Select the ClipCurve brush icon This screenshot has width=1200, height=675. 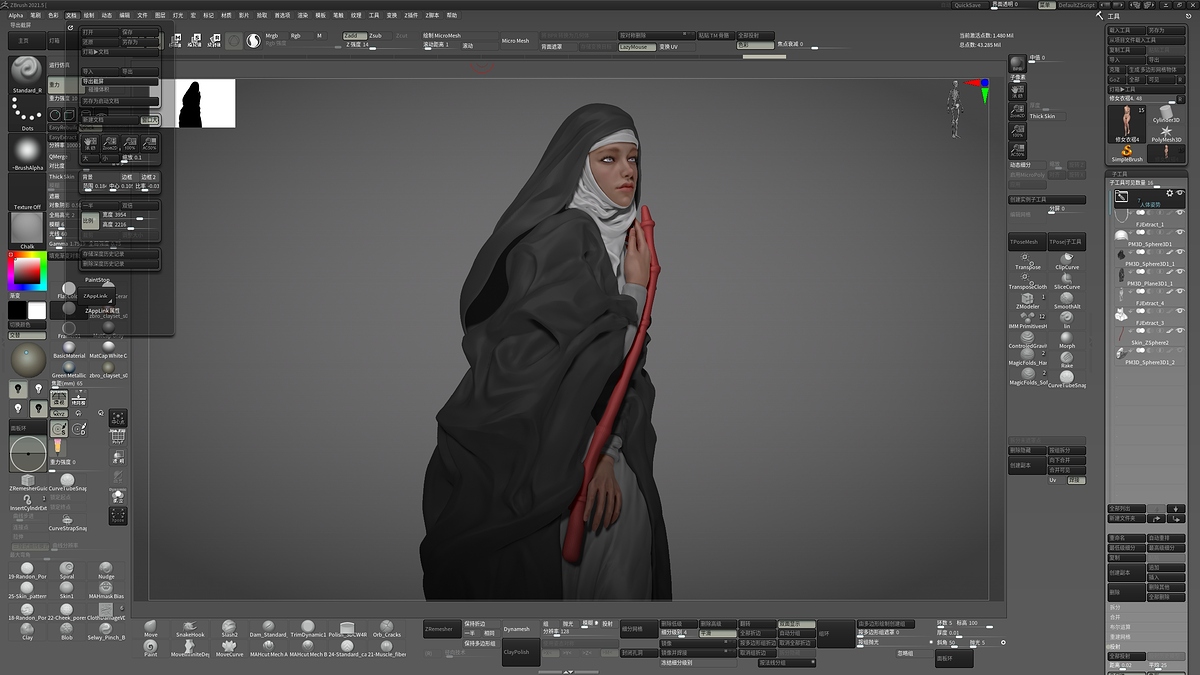[x=1067, y=261]
